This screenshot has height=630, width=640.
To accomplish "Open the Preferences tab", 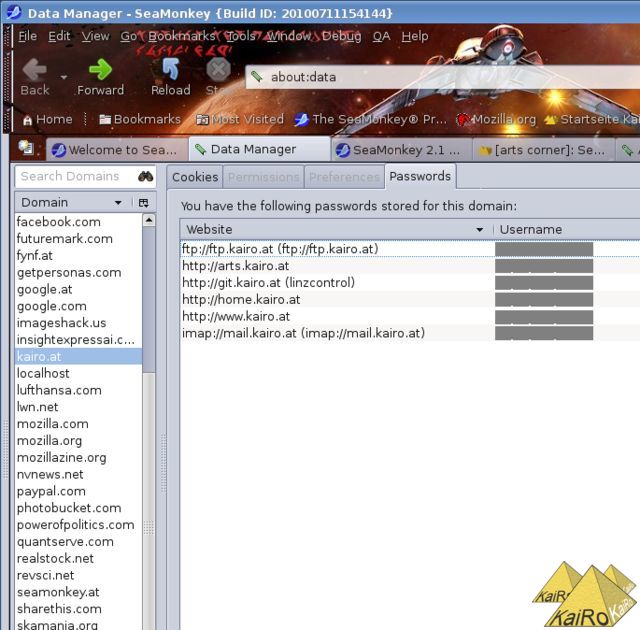I will point(344,177).
